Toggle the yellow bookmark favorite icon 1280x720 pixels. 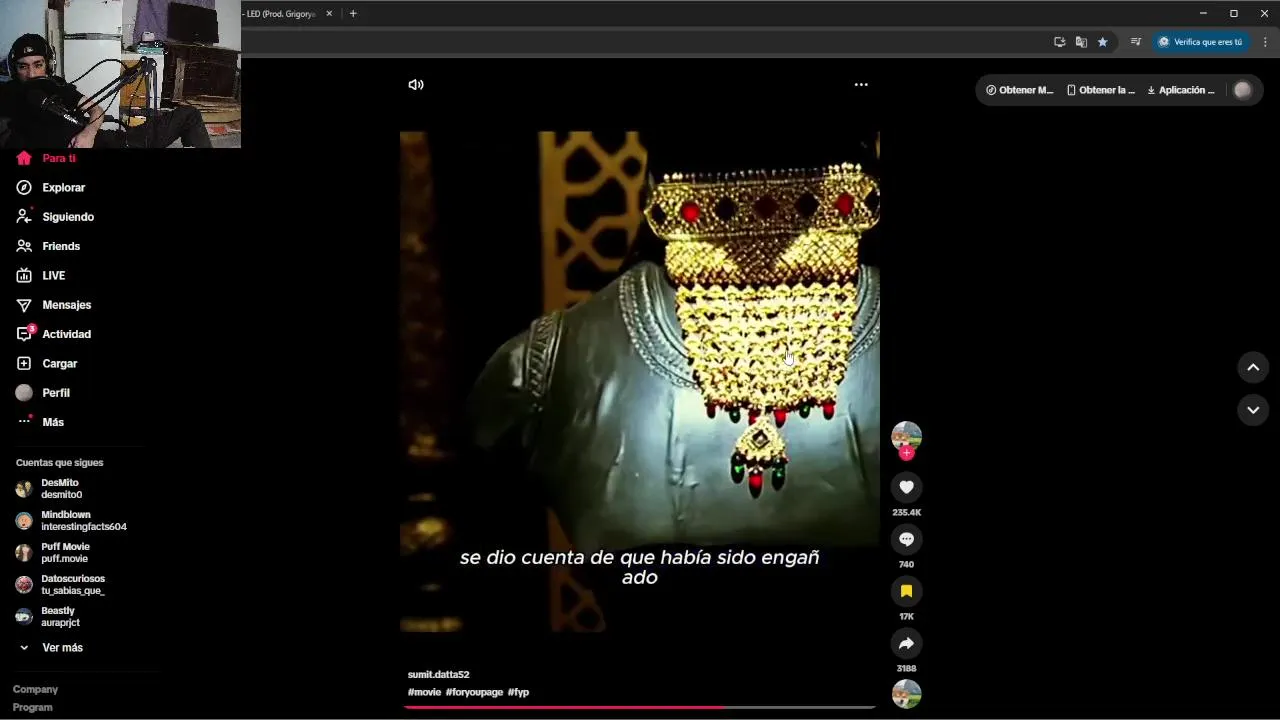906,591
